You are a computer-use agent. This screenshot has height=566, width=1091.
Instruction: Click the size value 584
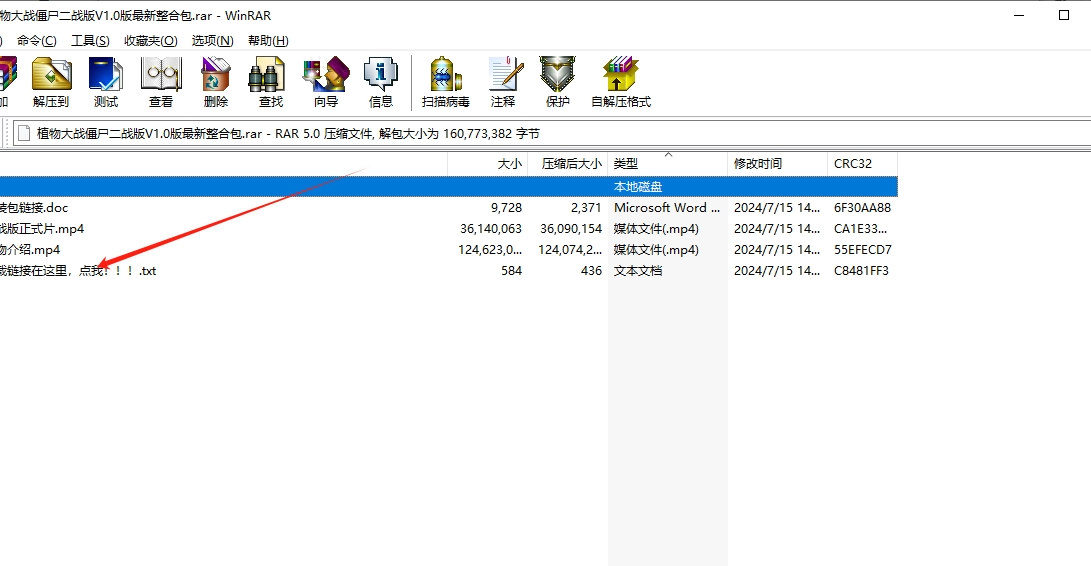pyautogui.click(x=511, y=270)
